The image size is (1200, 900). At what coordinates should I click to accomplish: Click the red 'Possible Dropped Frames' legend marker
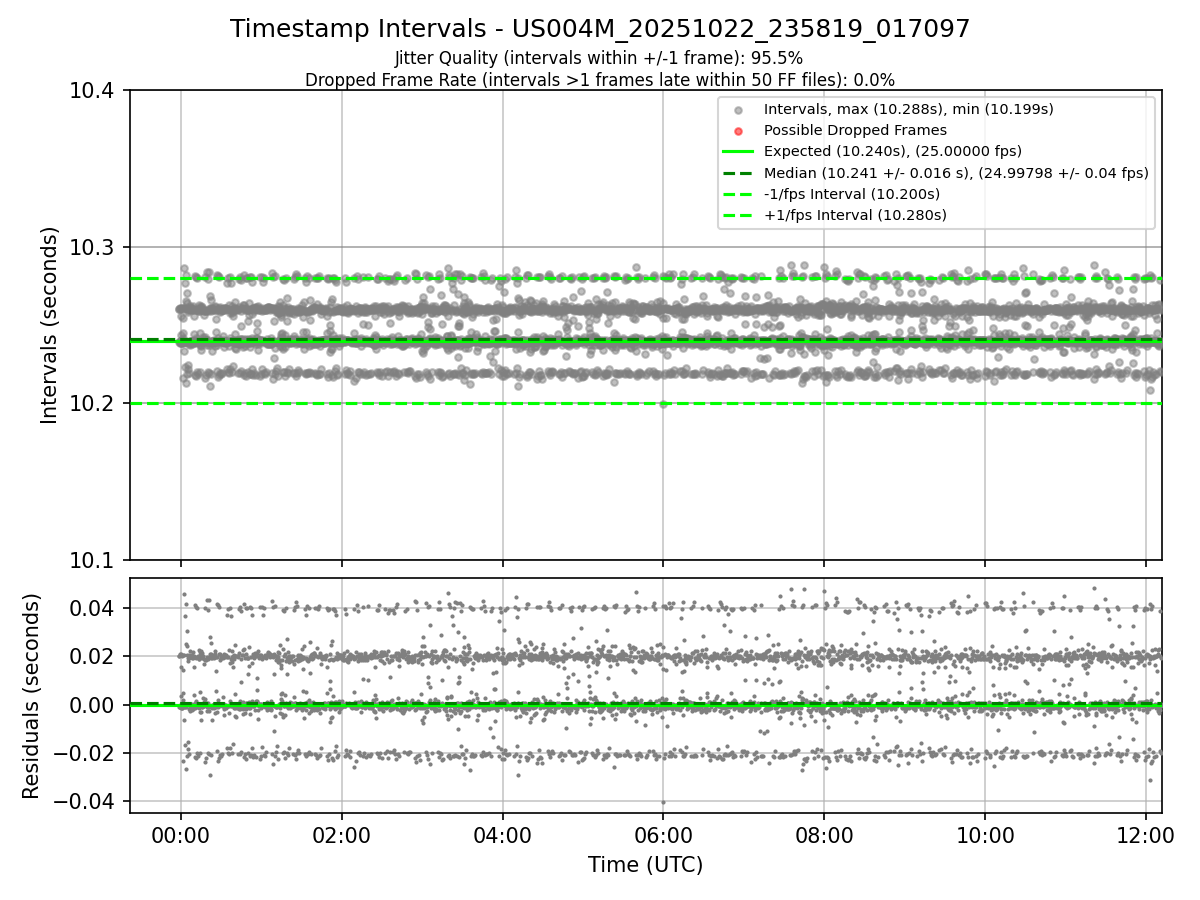(738, 131)
